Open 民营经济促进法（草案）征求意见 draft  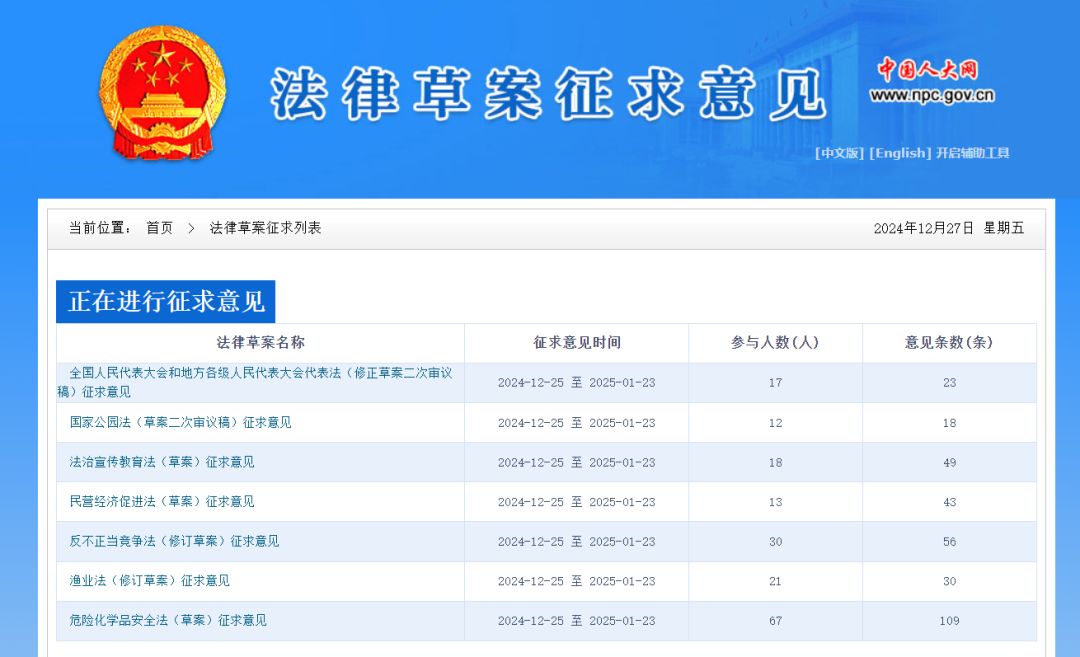click(x=166, y=501)
